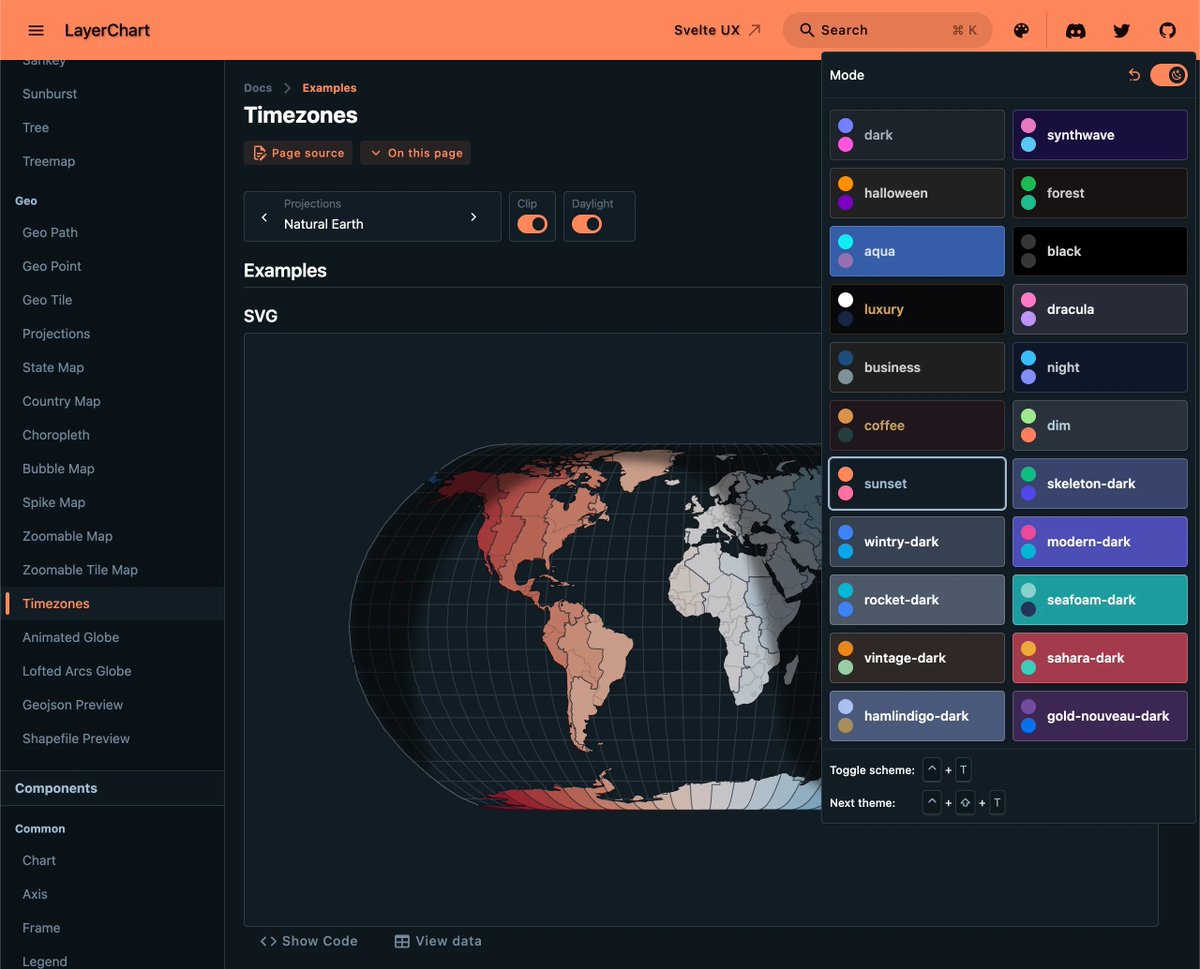Screen dimensions: 1200x969
Task: Choose the hamlindigo-dark theme
Action: pos(917,715)
